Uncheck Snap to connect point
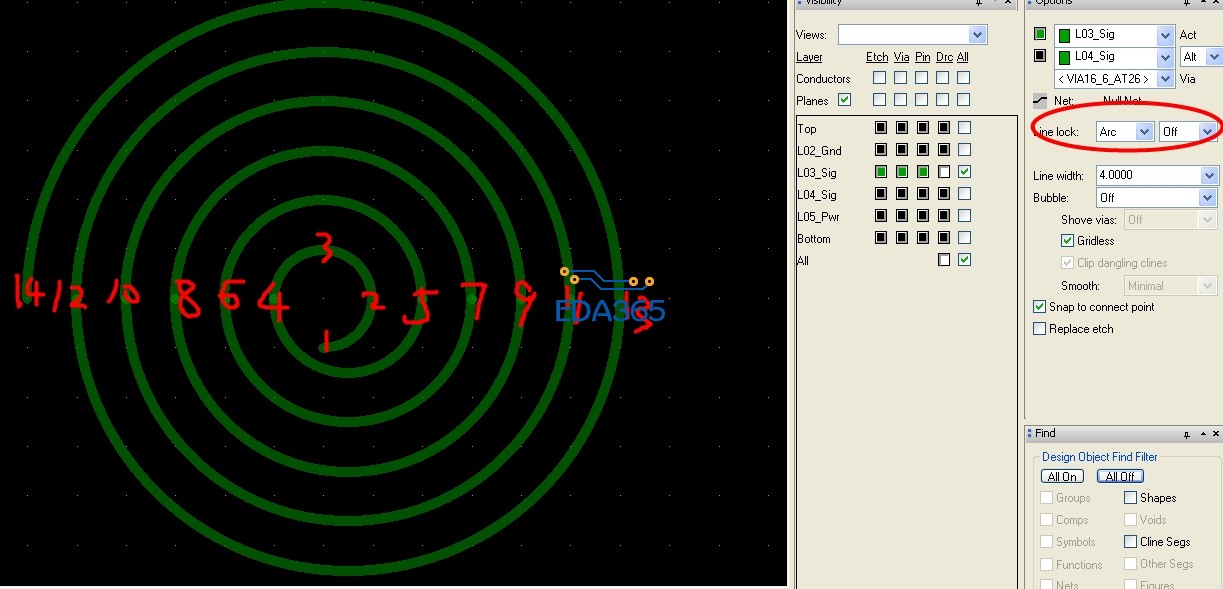Image resolution: width=1223 pixels, height=589 pixels. 1039,307
